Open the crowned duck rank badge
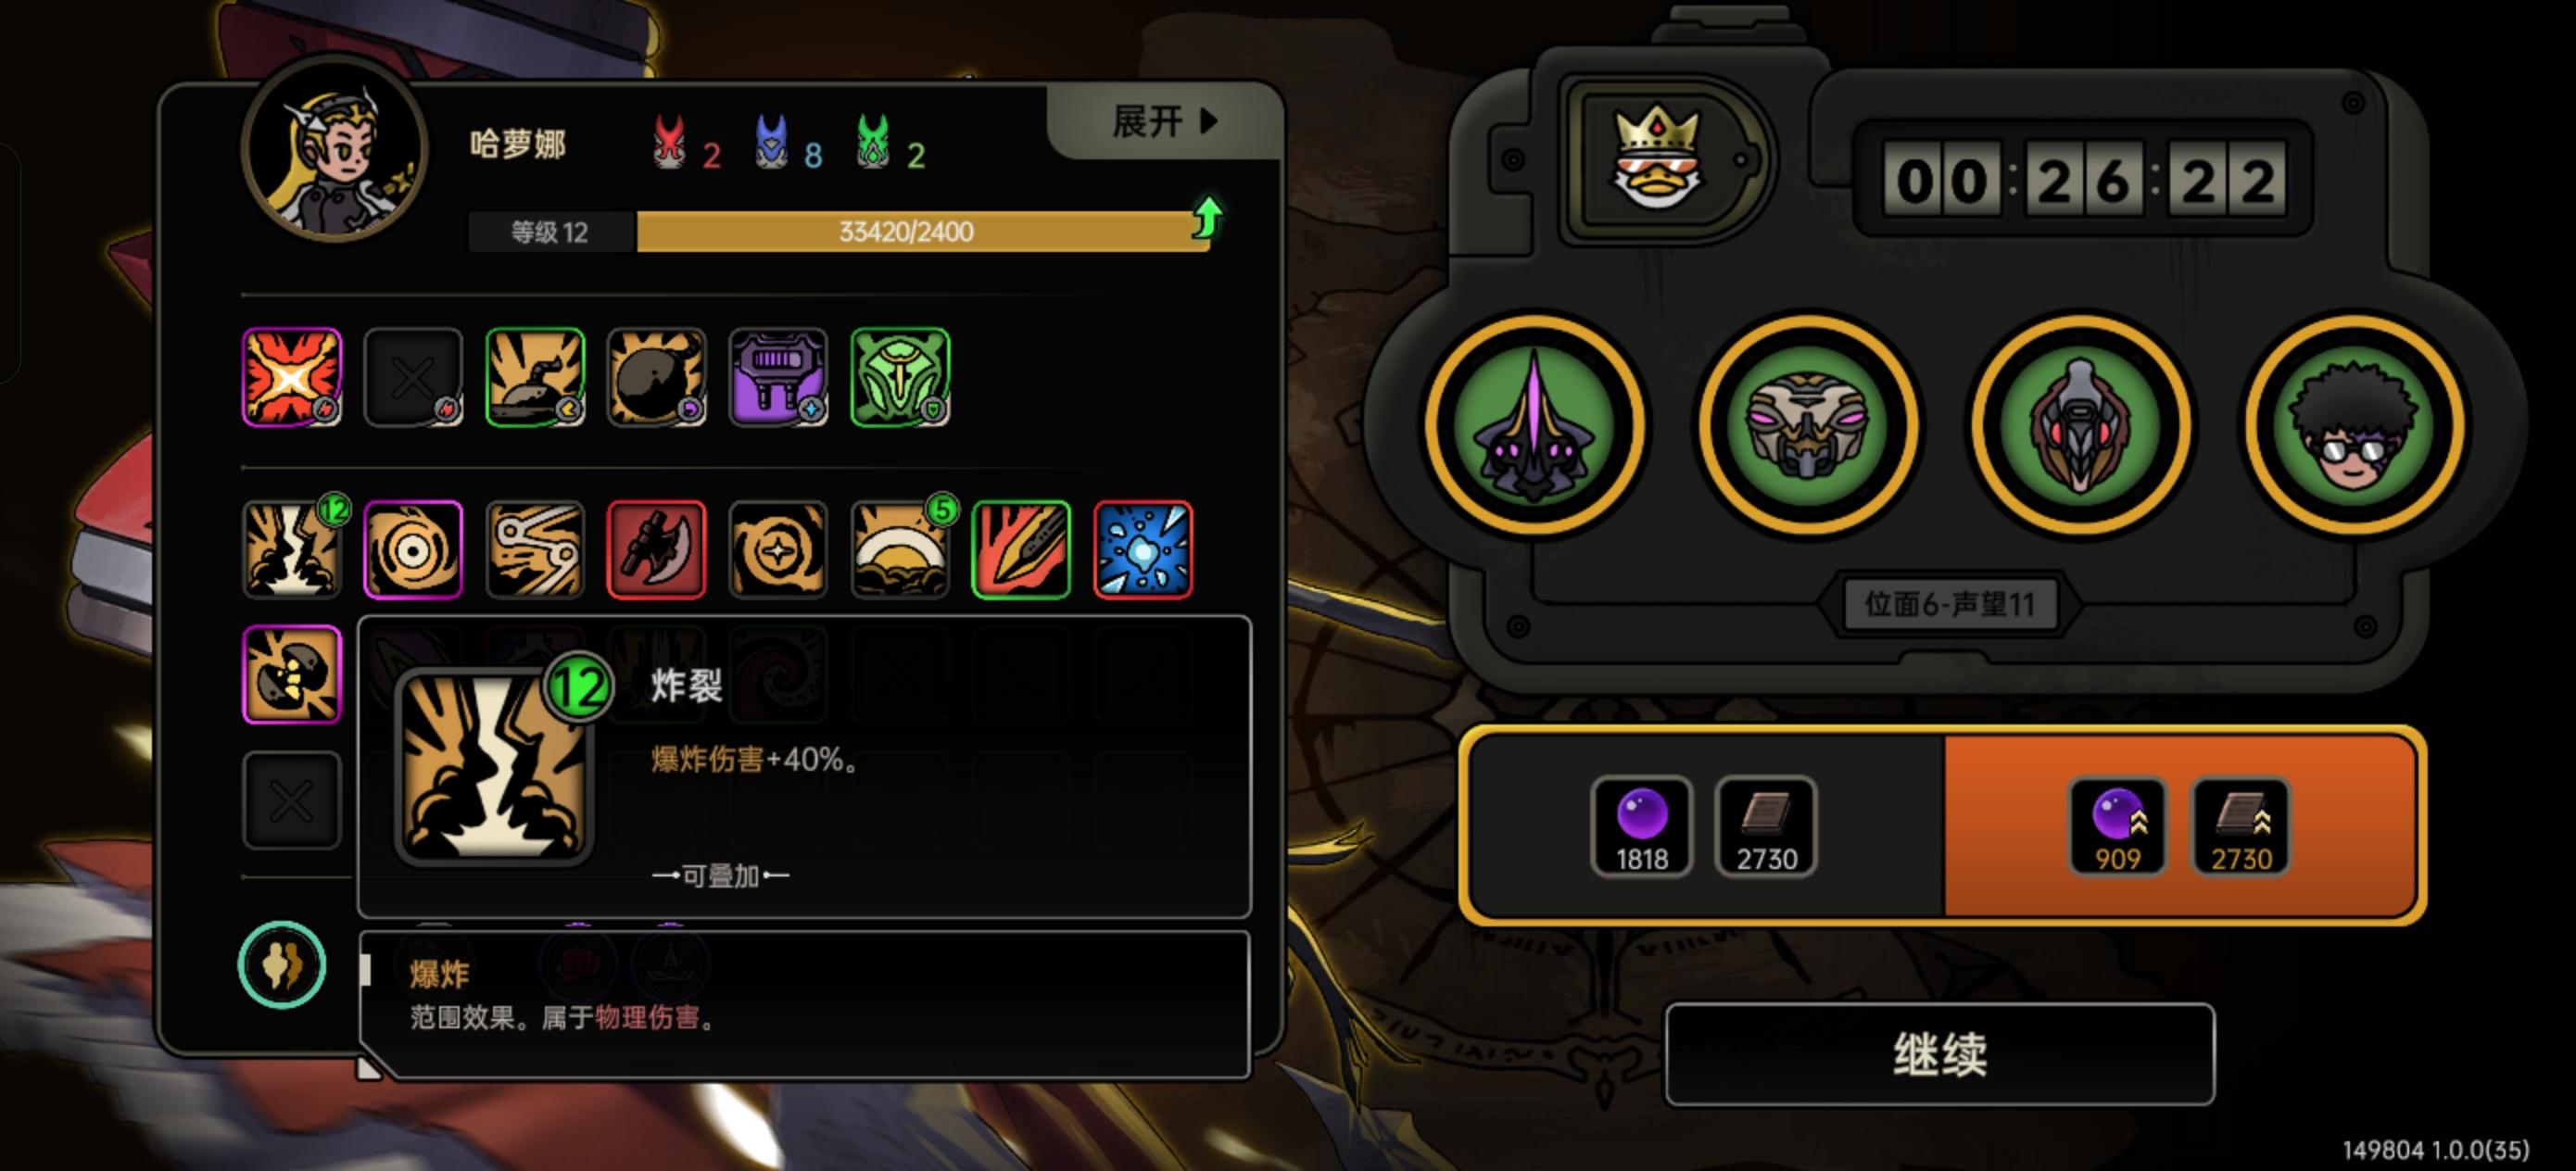The image size is (2576, 1171). coord(1663,160)
